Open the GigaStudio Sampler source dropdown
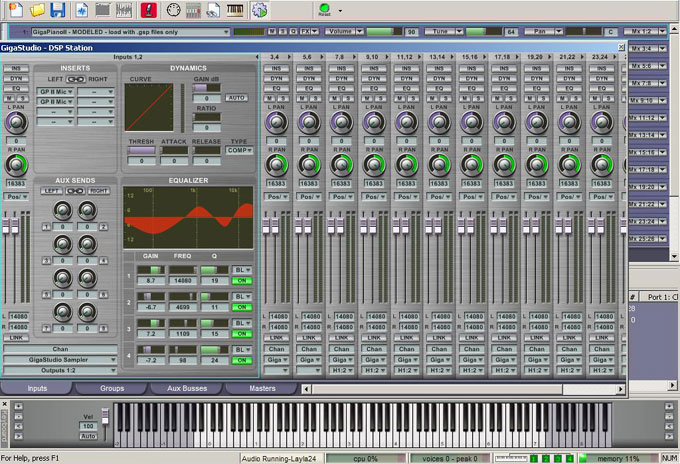The height and width of the screenshot is (464, 680). pyautogui.click(x=60, y=360)
